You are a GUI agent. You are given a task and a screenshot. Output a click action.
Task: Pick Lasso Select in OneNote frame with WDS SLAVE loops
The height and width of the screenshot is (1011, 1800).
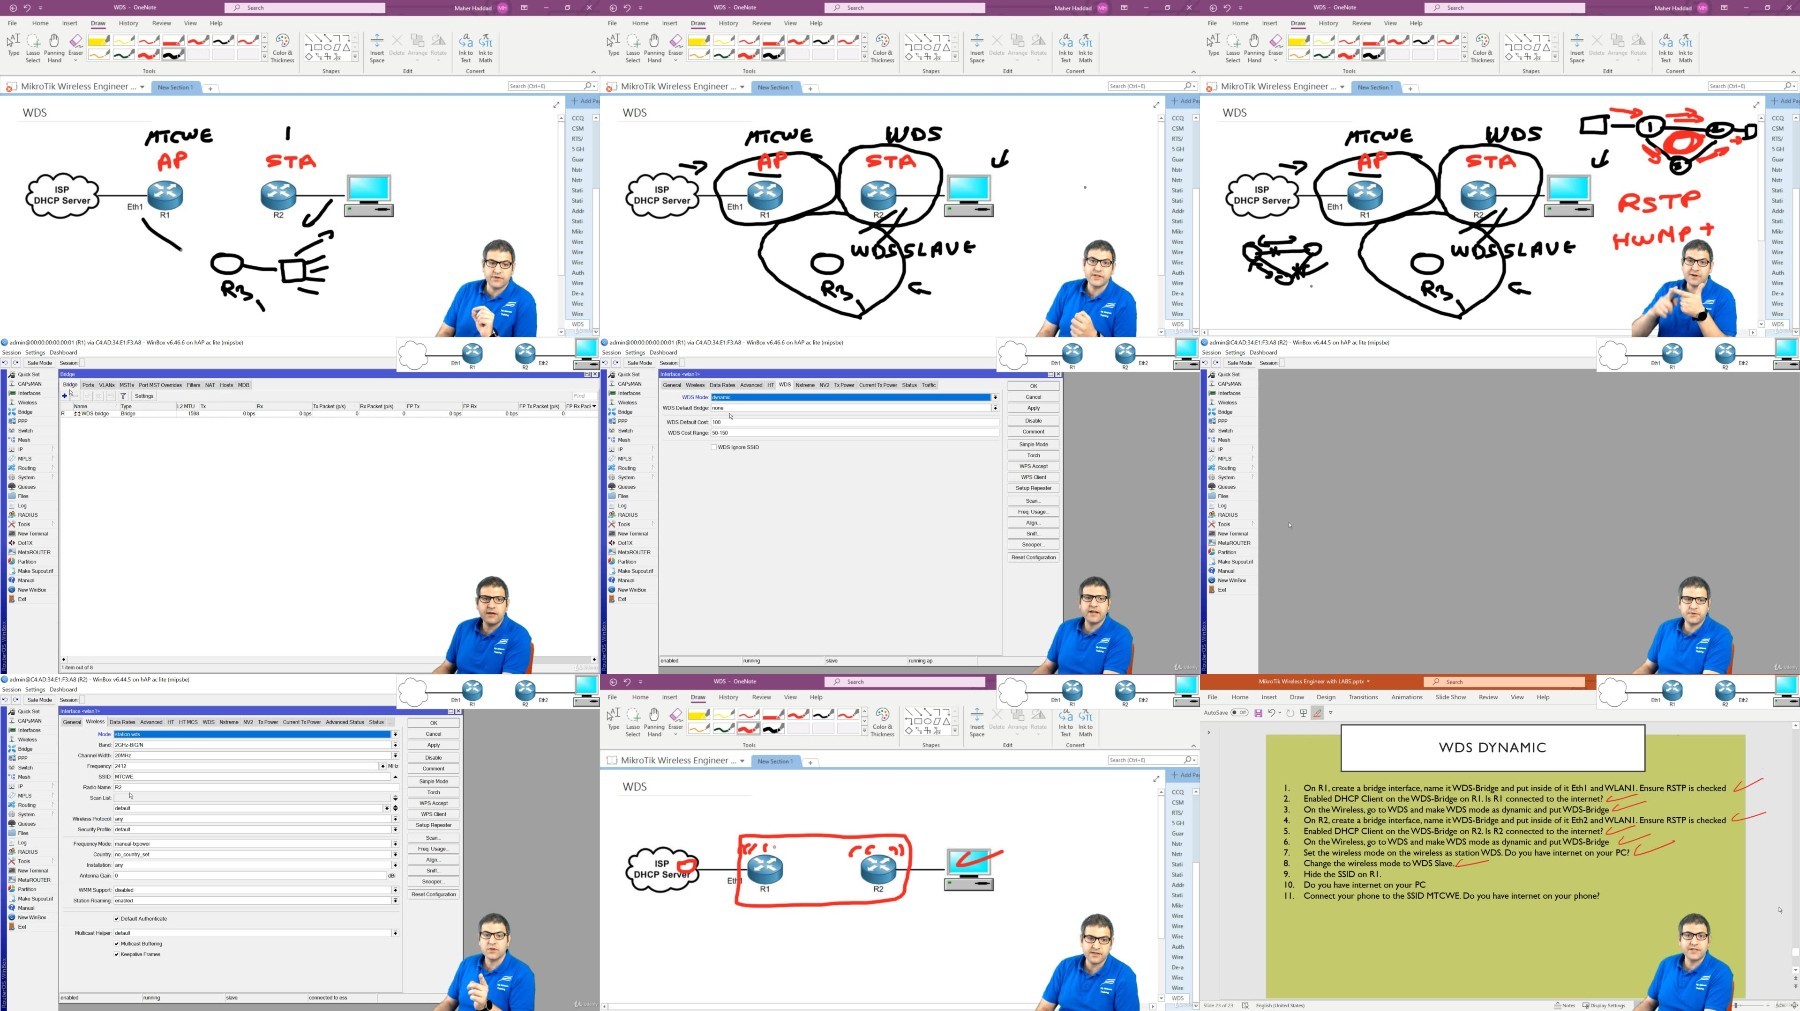[x=633, y=48]
